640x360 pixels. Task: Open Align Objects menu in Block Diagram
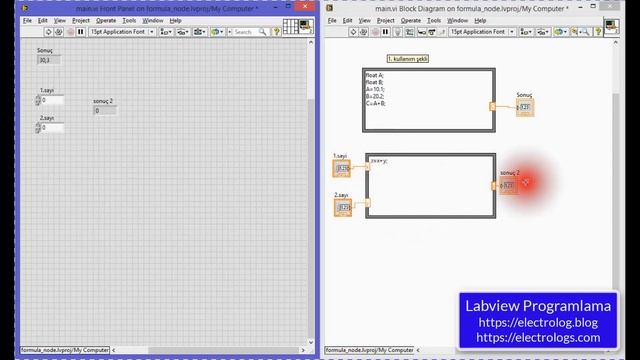pos(526,32)
